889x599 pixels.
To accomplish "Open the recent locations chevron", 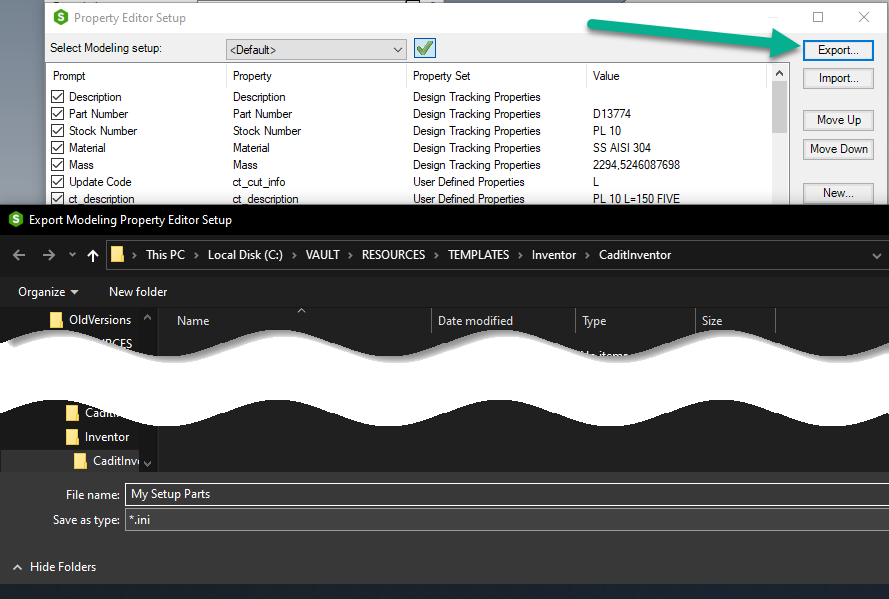I will (x=72, y=254).
